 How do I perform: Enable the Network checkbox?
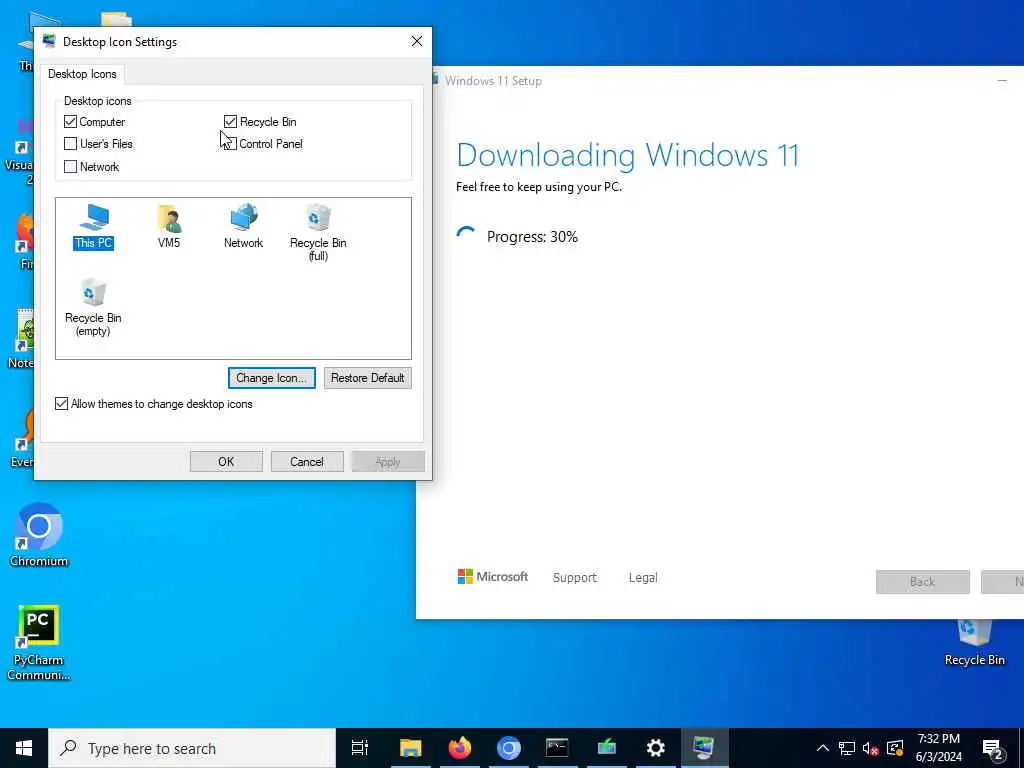click(x=71, y=167)
